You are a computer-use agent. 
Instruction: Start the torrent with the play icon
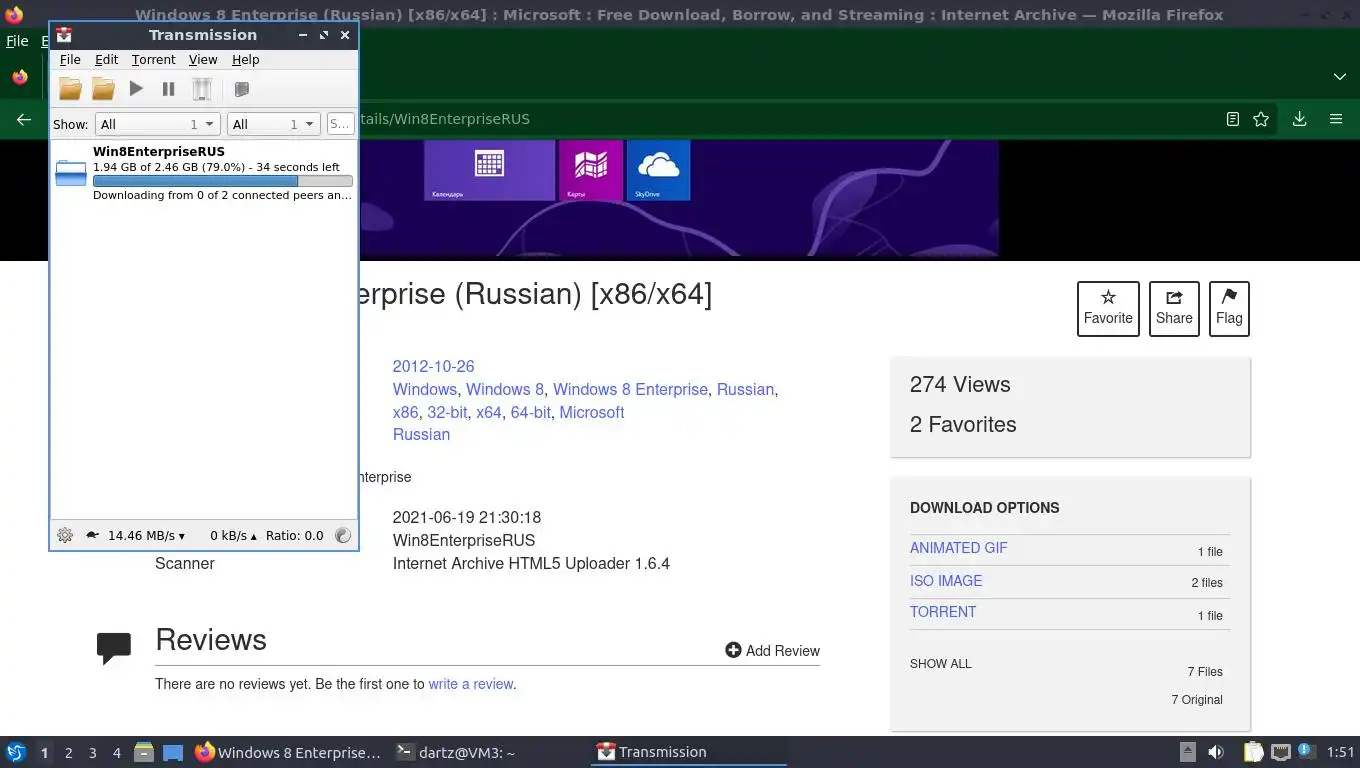136,89
